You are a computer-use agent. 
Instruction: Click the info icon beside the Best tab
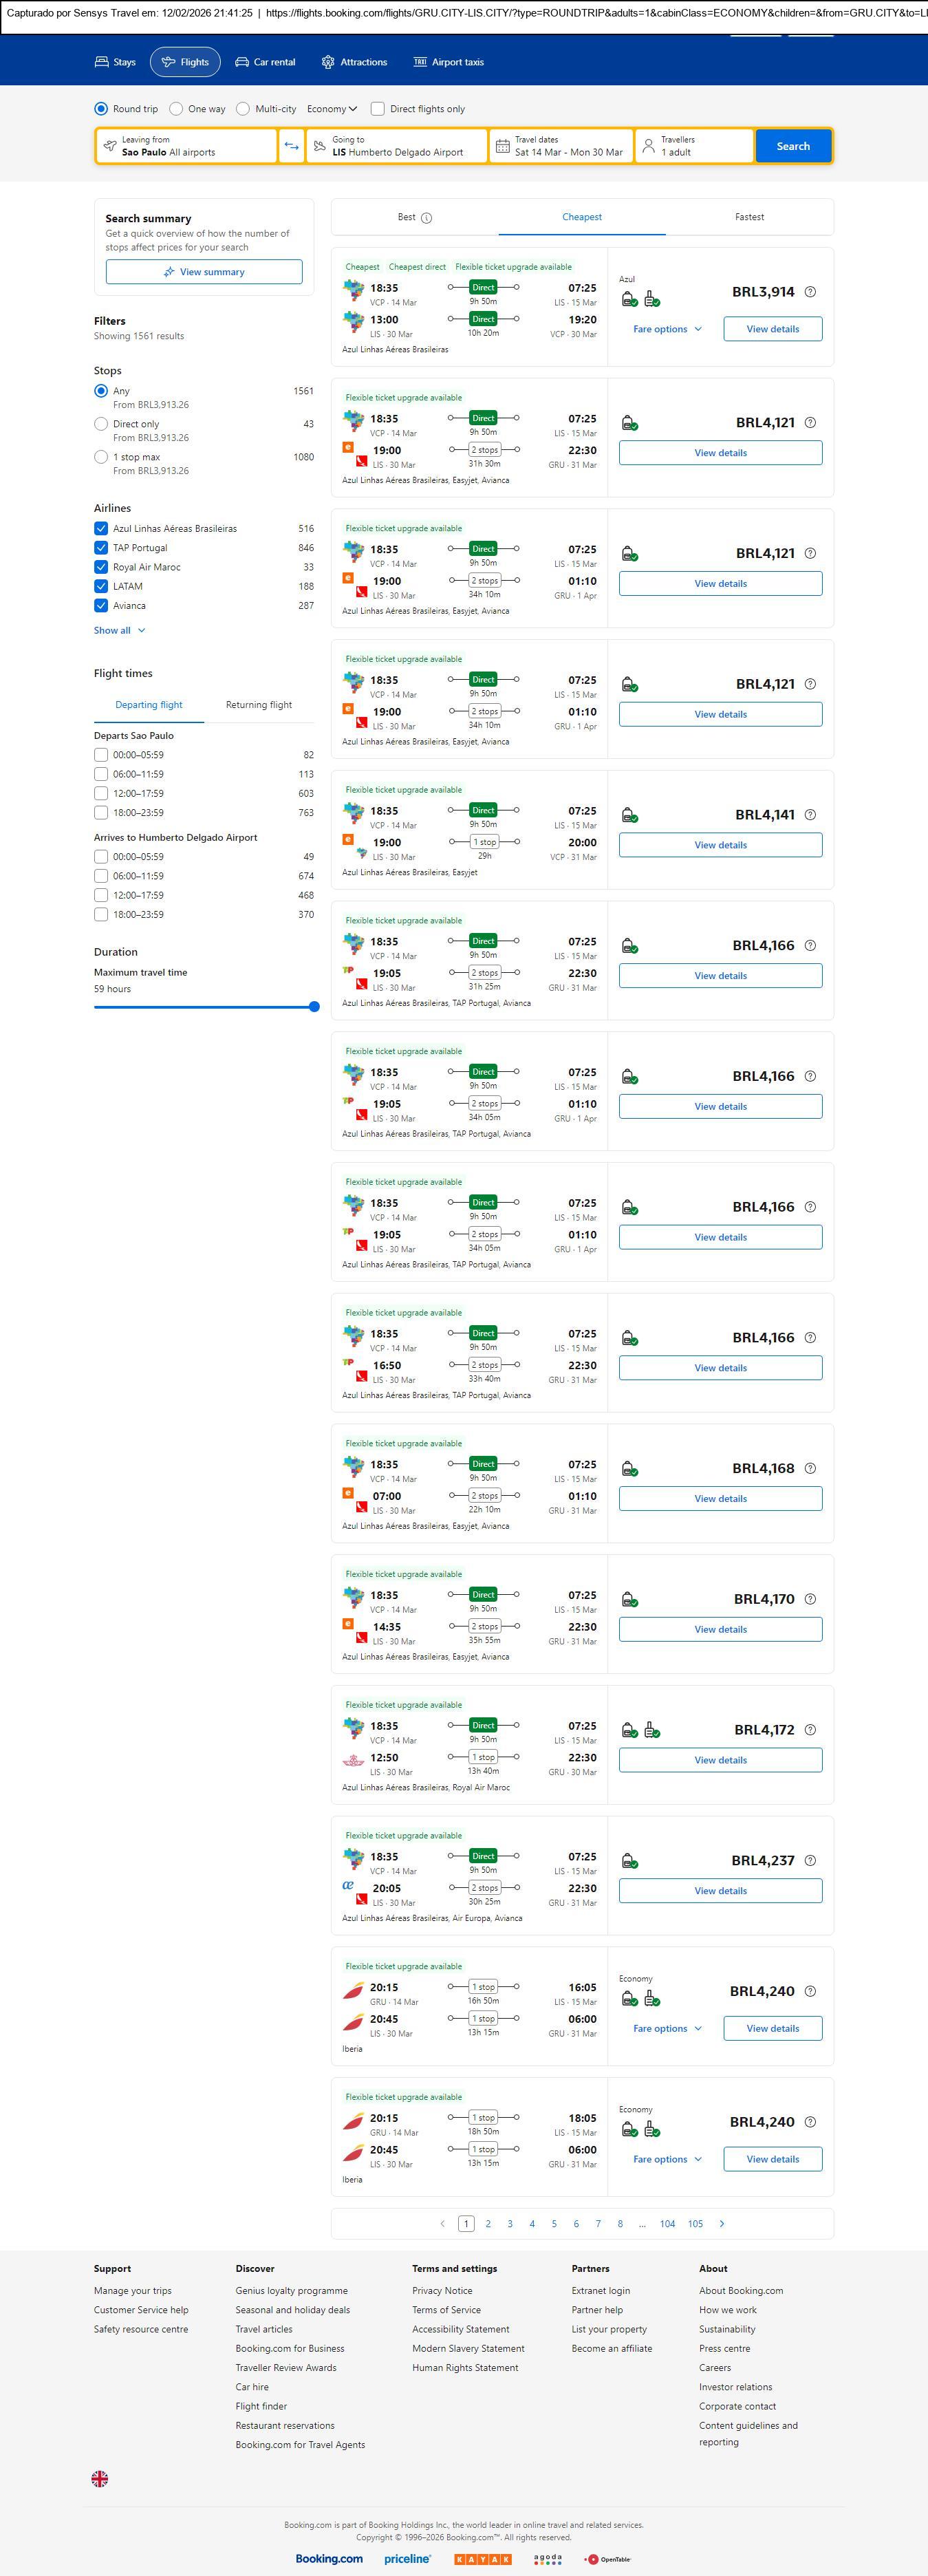pos(427,218)
